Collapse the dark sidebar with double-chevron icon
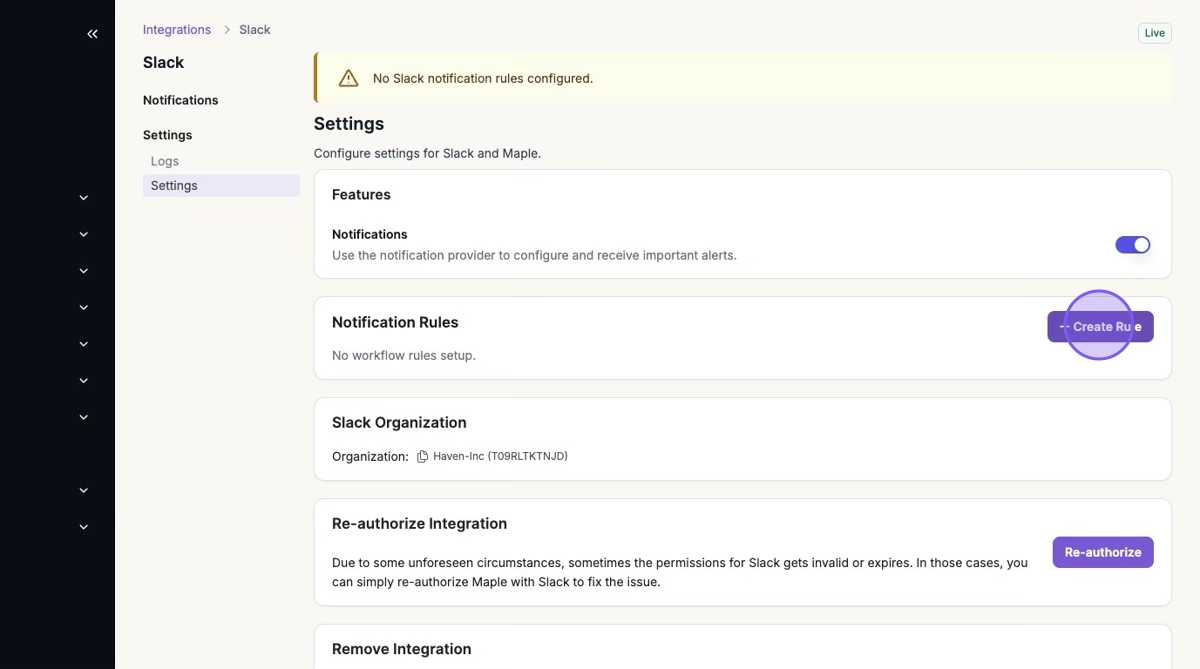1200x669 pixels. (92, 34)
